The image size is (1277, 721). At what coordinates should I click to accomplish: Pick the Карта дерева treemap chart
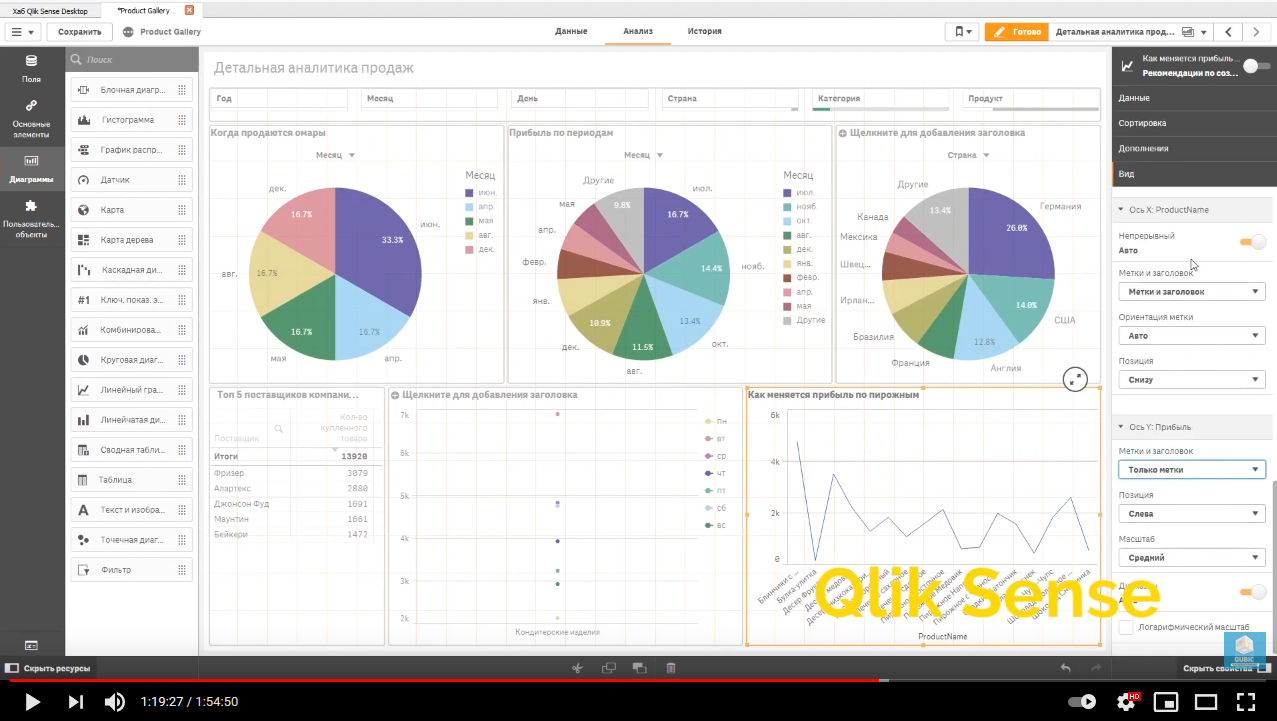[130, 240]
